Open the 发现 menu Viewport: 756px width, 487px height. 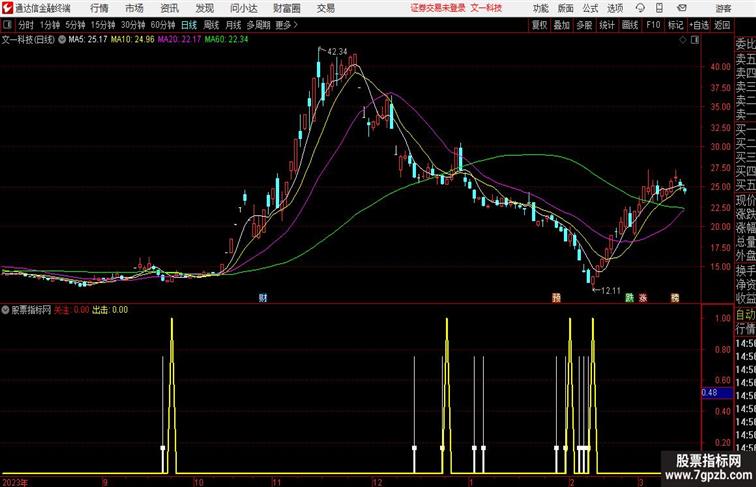coord(204,8)
